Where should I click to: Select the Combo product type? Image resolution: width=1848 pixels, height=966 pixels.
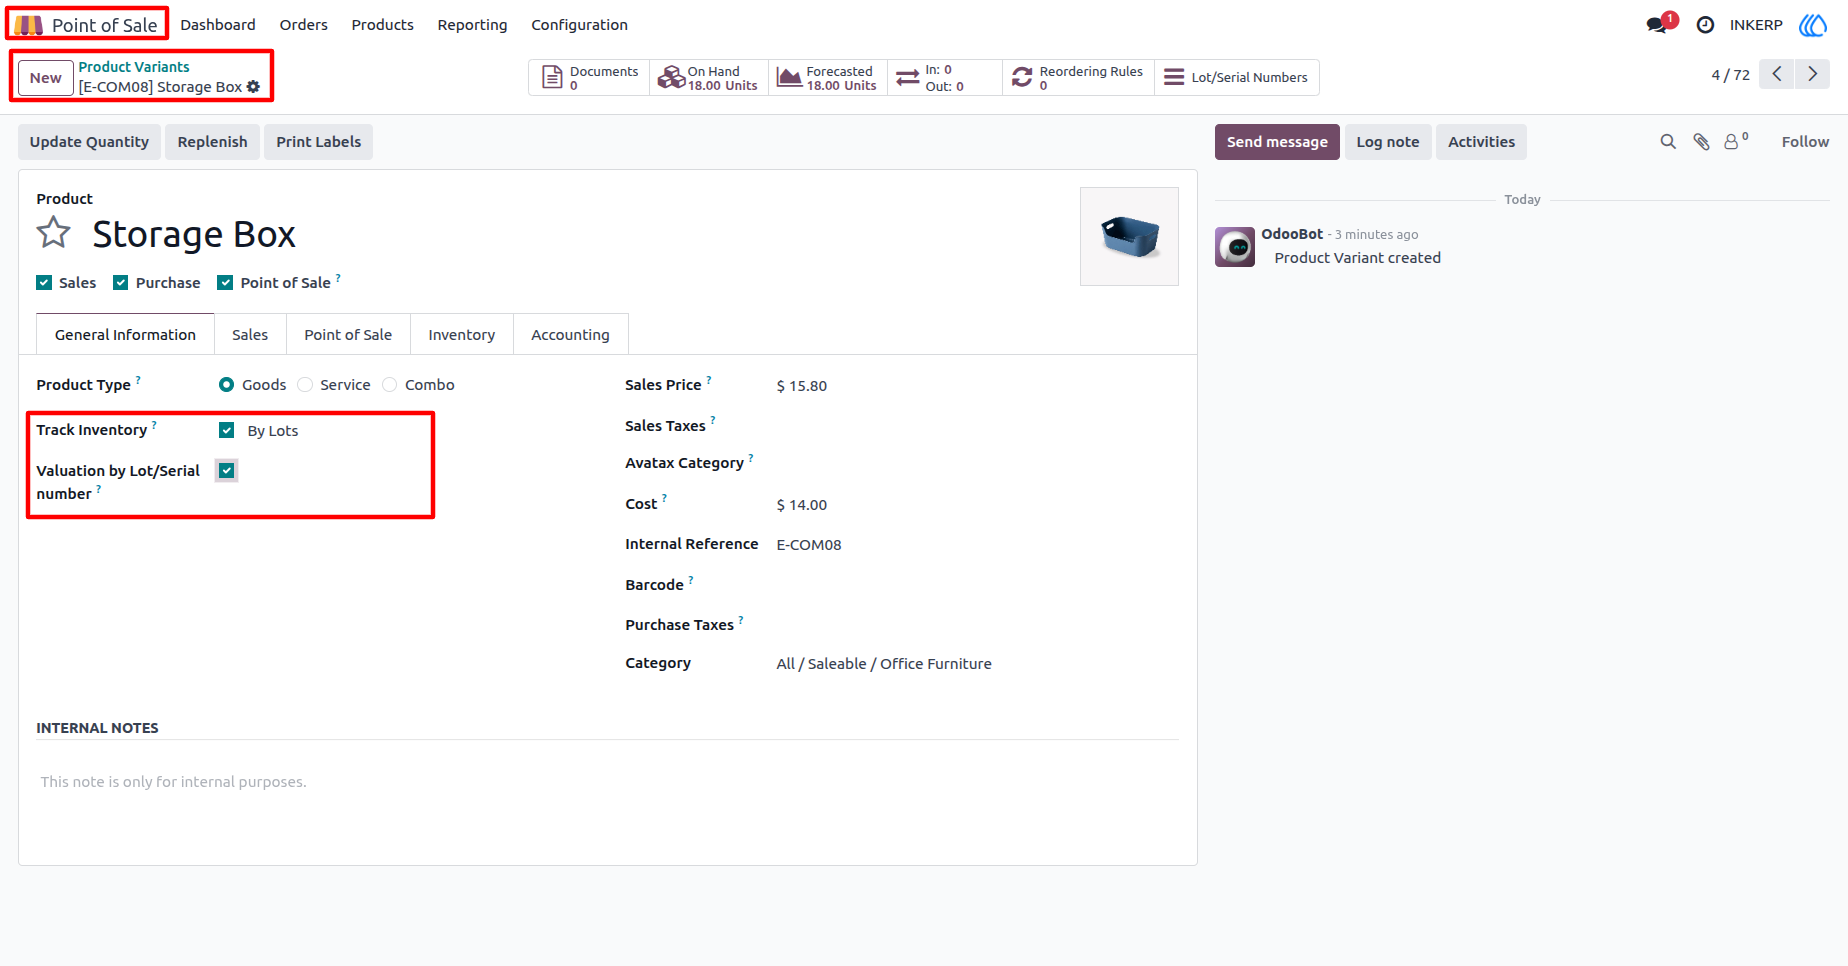390,385
